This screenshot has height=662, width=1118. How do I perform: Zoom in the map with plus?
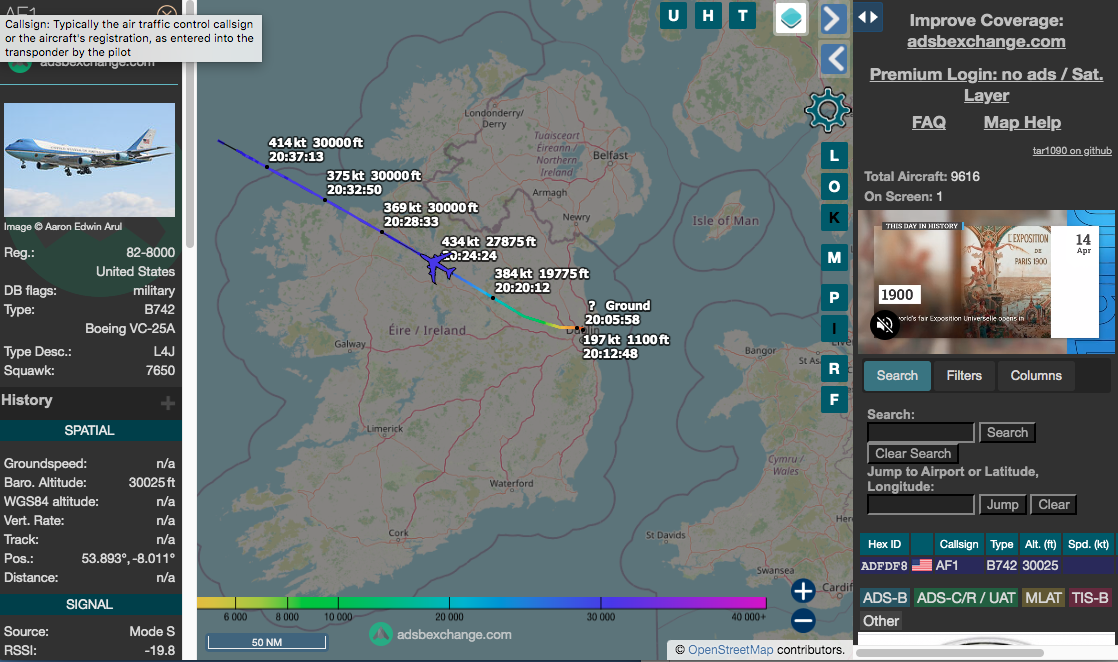pos(803,591)
